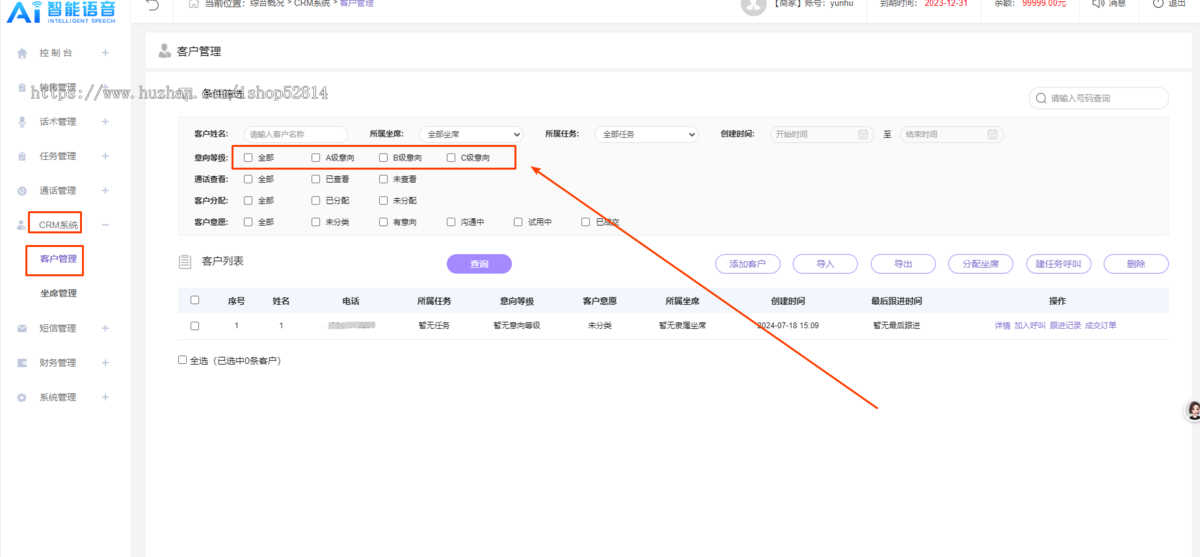Expand 通话管理 with its plus sign
This screenshot has height=557, width=1200.
pyautogui.click(x=105, y=191)
